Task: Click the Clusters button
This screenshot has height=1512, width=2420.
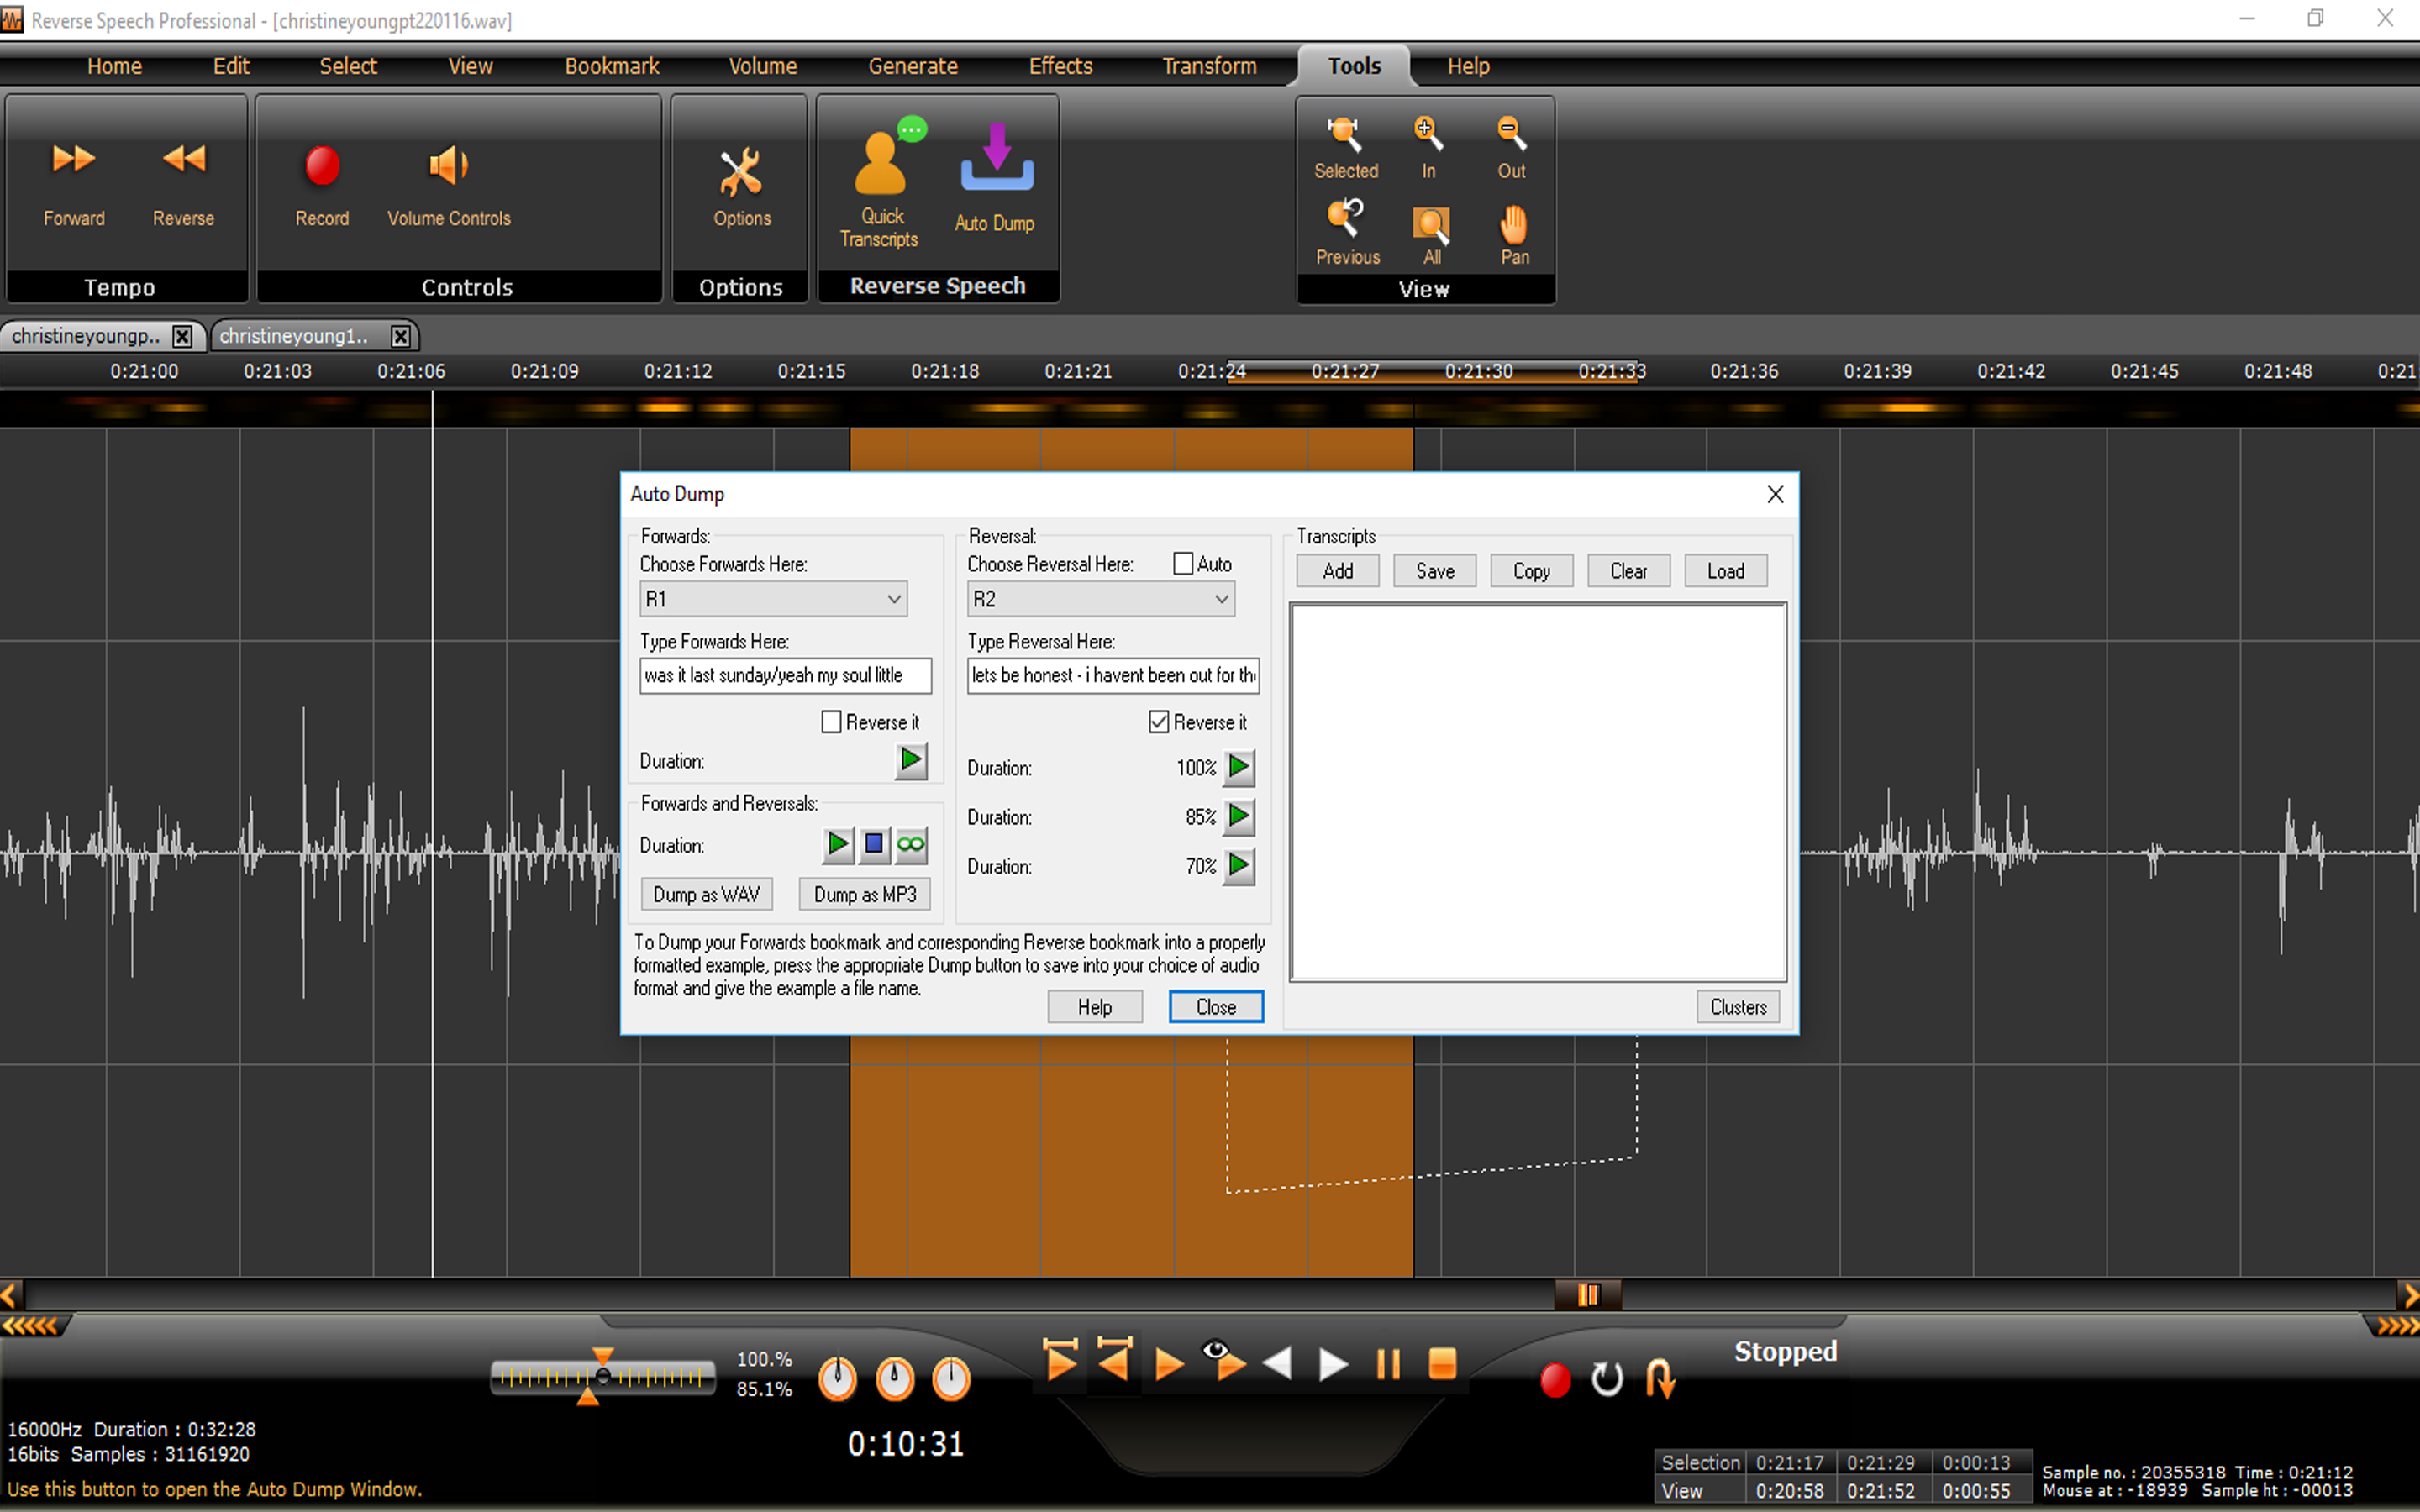Action: (1739, 1007)
